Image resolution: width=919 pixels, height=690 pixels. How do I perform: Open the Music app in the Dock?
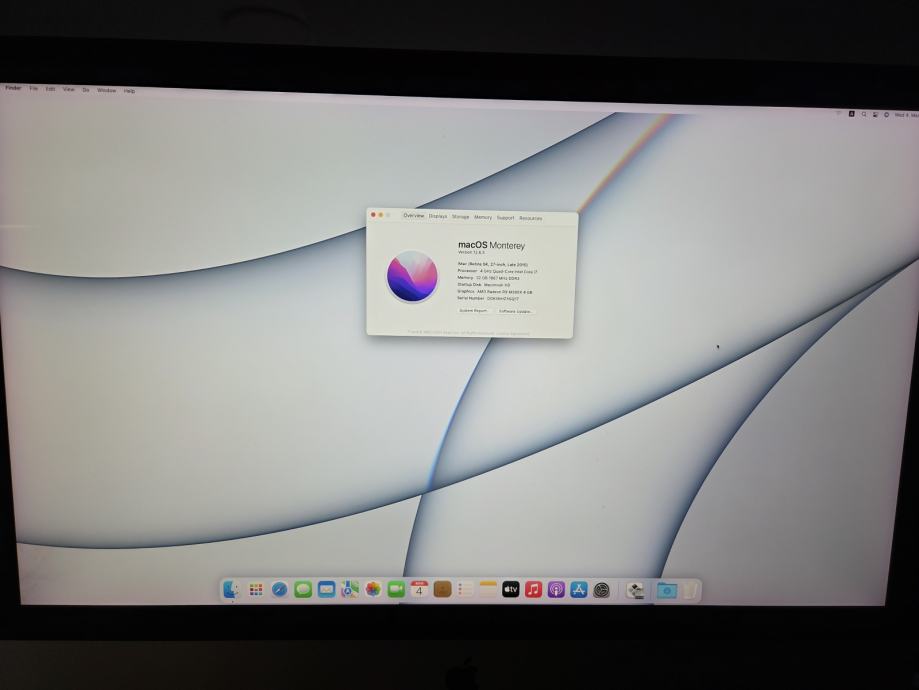(533, 589)
